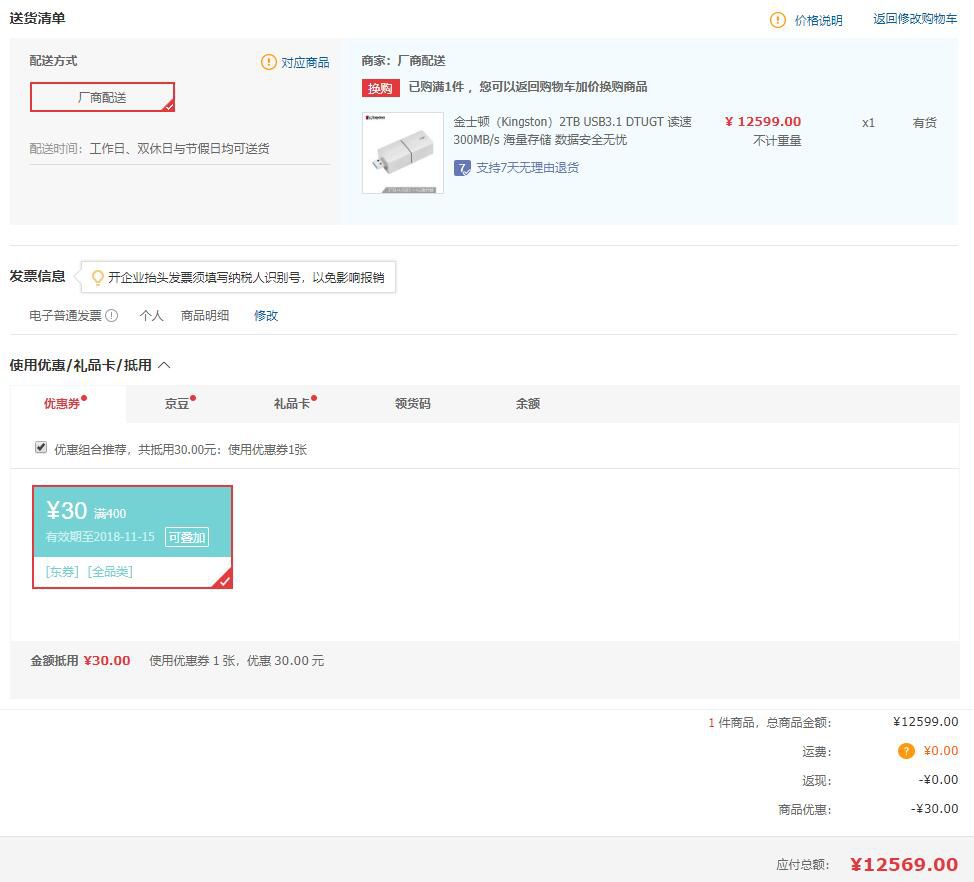Click the [全品类] label on the coupon
Screen dimensions: 974x882
click(x=110, y=571)
